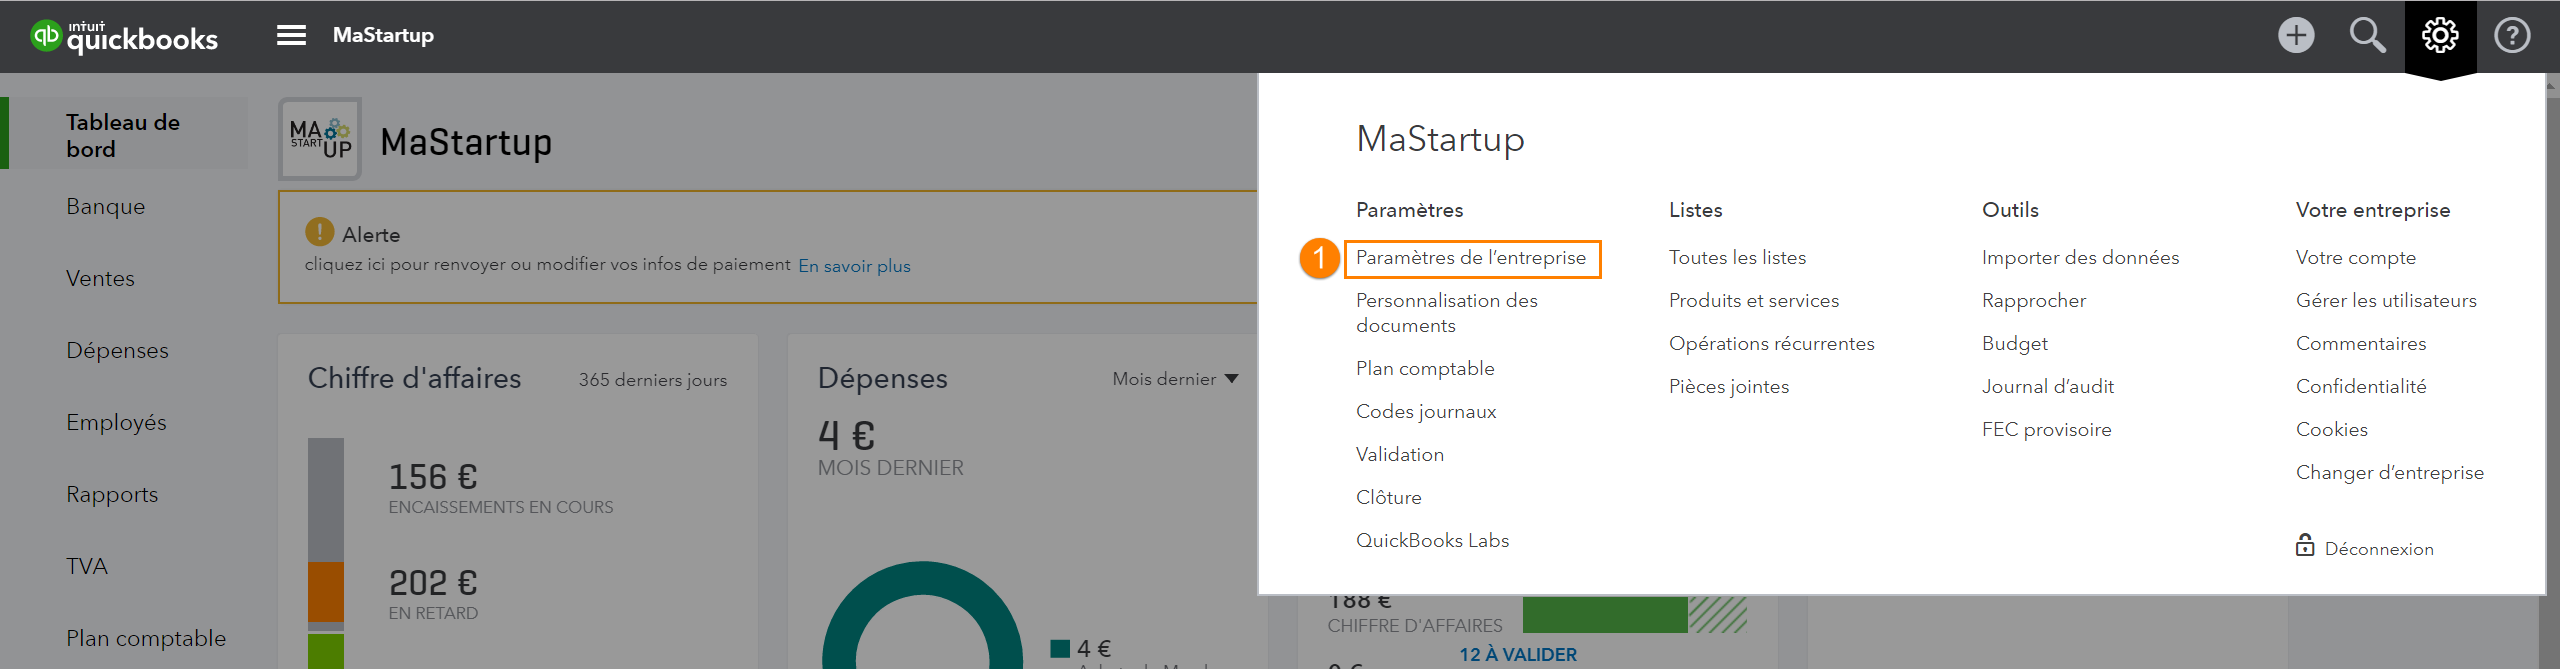Click the 156 € encaissements en cours amount
The image size is (2560, 669).
click(433, 477)
